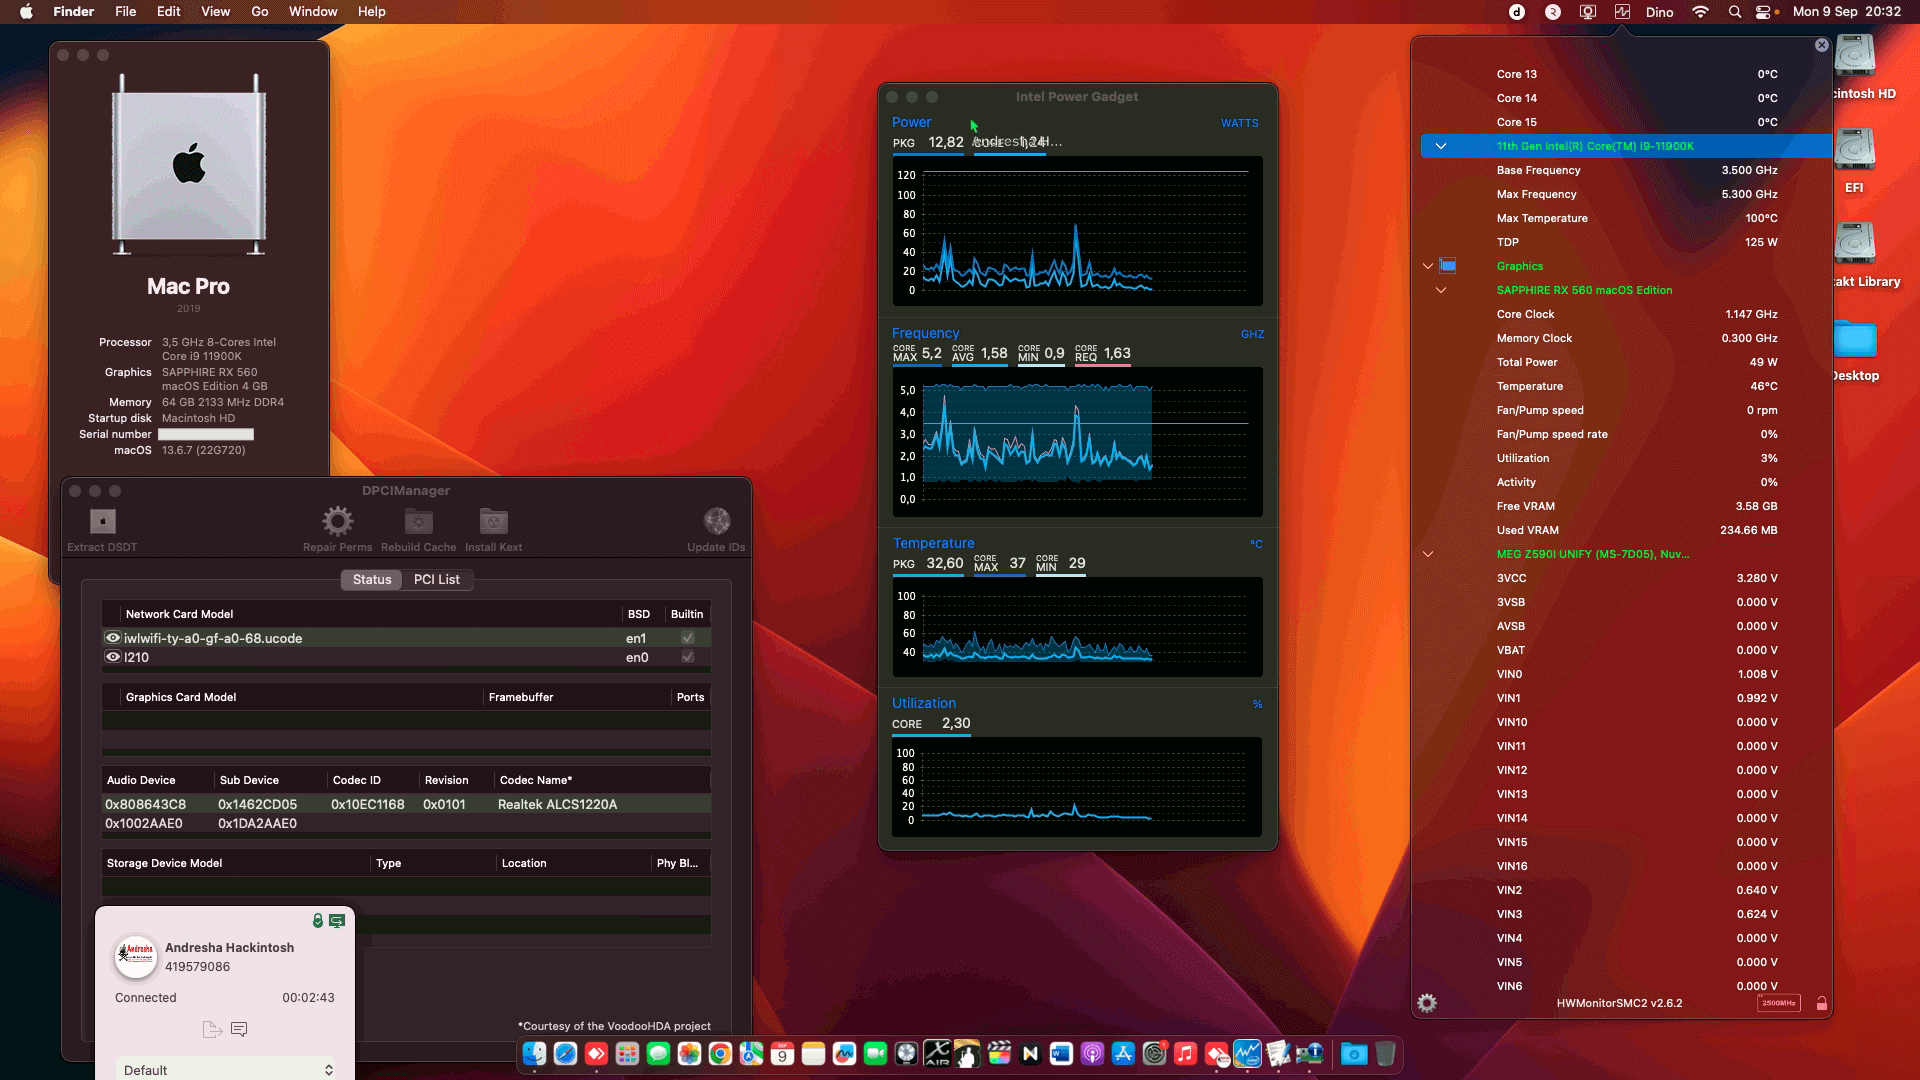This screenshot has height=1080, width=1920.
Task: Open Photos app in the Dock
Action: (689, 1053)
